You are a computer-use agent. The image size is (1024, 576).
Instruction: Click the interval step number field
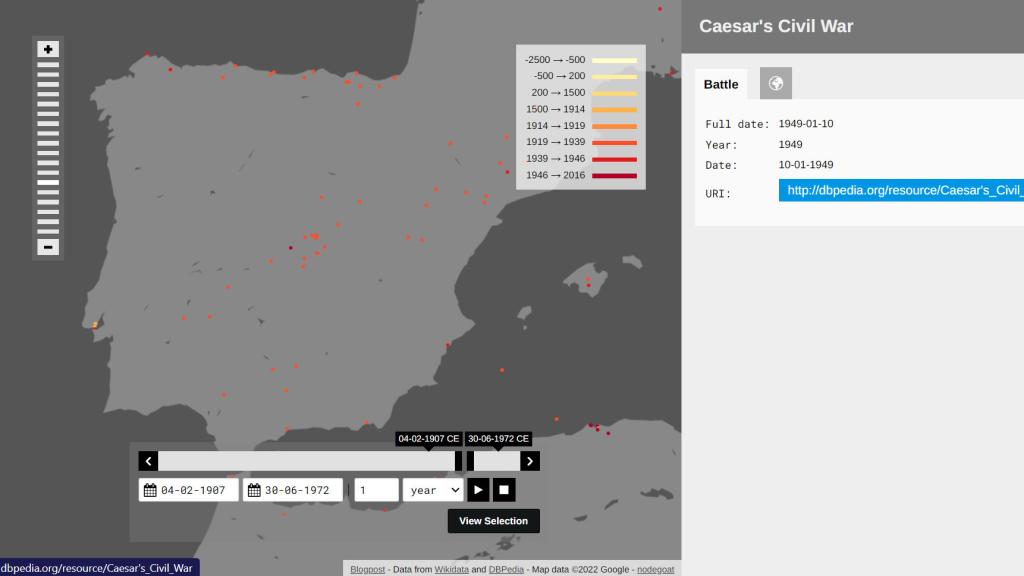tap(376, 490)
